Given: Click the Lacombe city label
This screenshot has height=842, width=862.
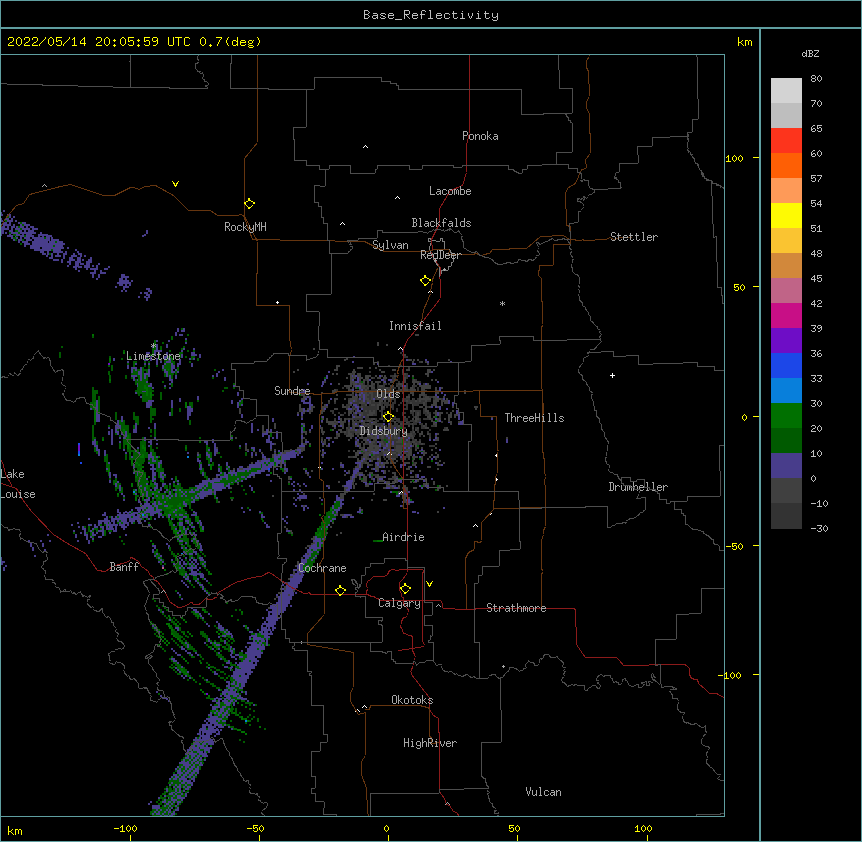Looking at the screenshot, I should click(x=450, y=191).
